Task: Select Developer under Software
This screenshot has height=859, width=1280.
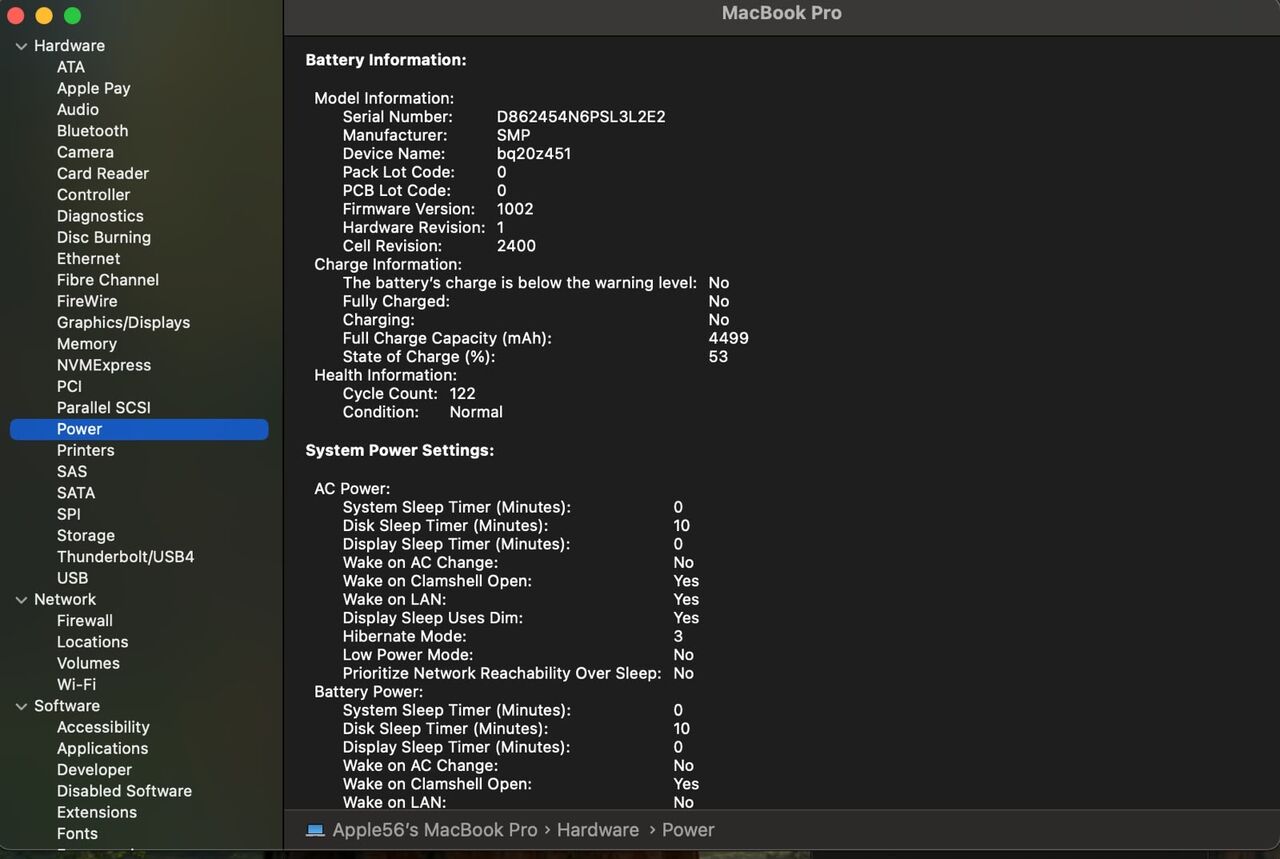Action: 94,770
